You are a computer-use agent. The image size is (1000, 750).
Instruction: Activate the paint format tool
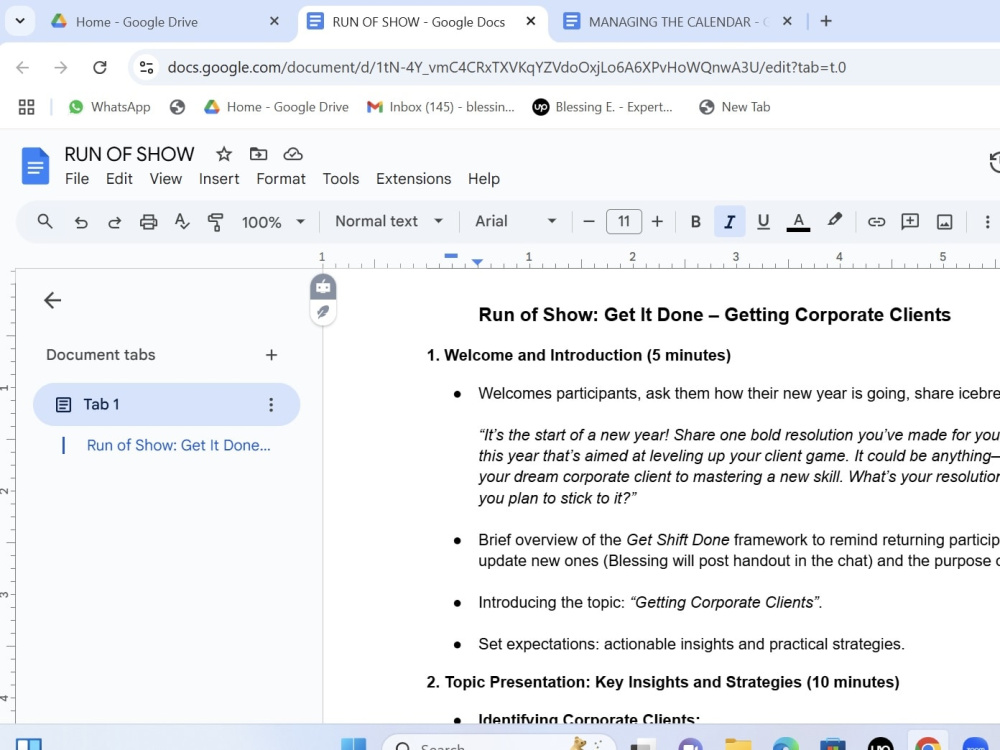tap(216, 222)
